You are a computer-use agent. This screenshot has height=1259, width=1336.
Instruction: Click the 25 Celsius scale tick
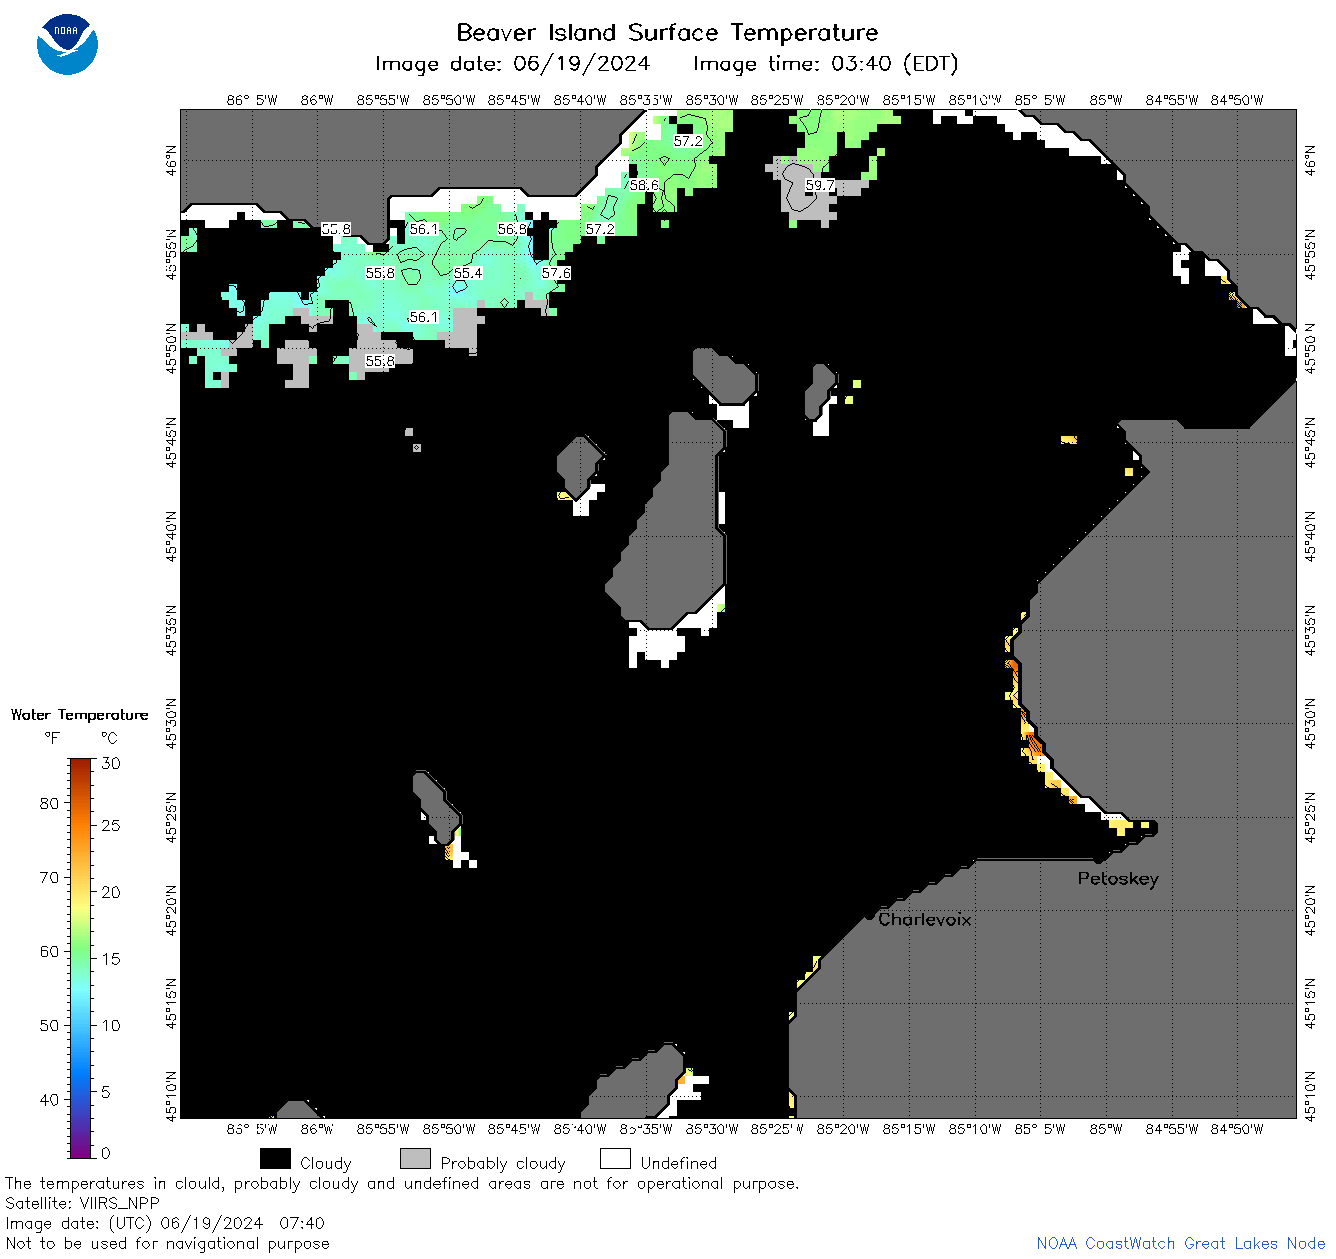(x=111, y=825)
